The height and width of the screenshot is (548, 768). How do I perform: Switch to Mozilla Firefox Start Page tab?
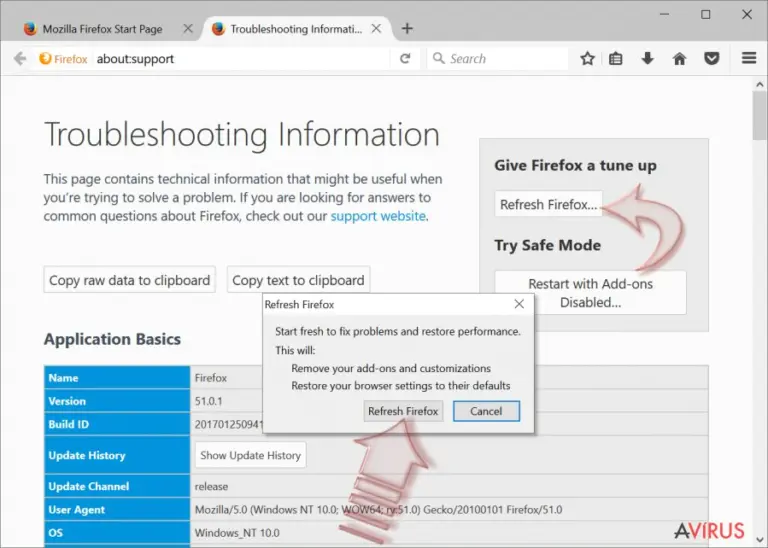(102, 29)
